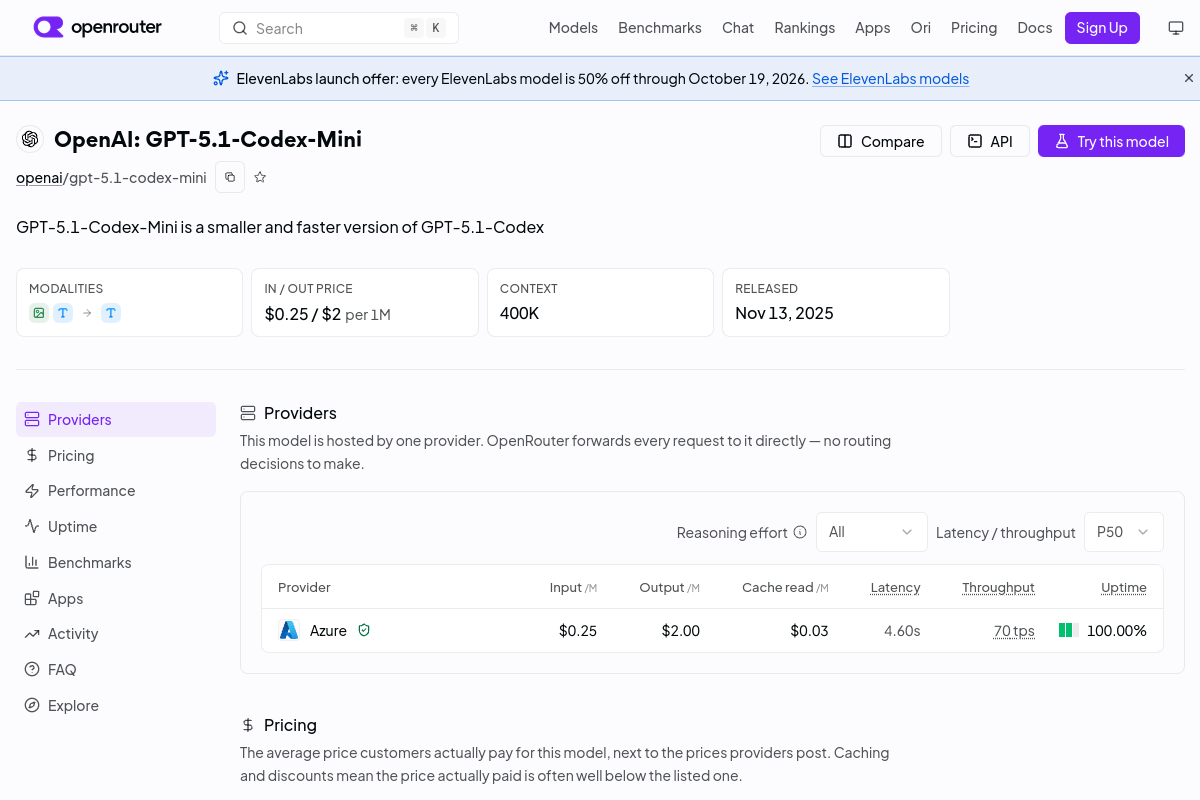The image size is (1200, 800).
Task: Favorite this model with the star icon
Action: [260, 177]
